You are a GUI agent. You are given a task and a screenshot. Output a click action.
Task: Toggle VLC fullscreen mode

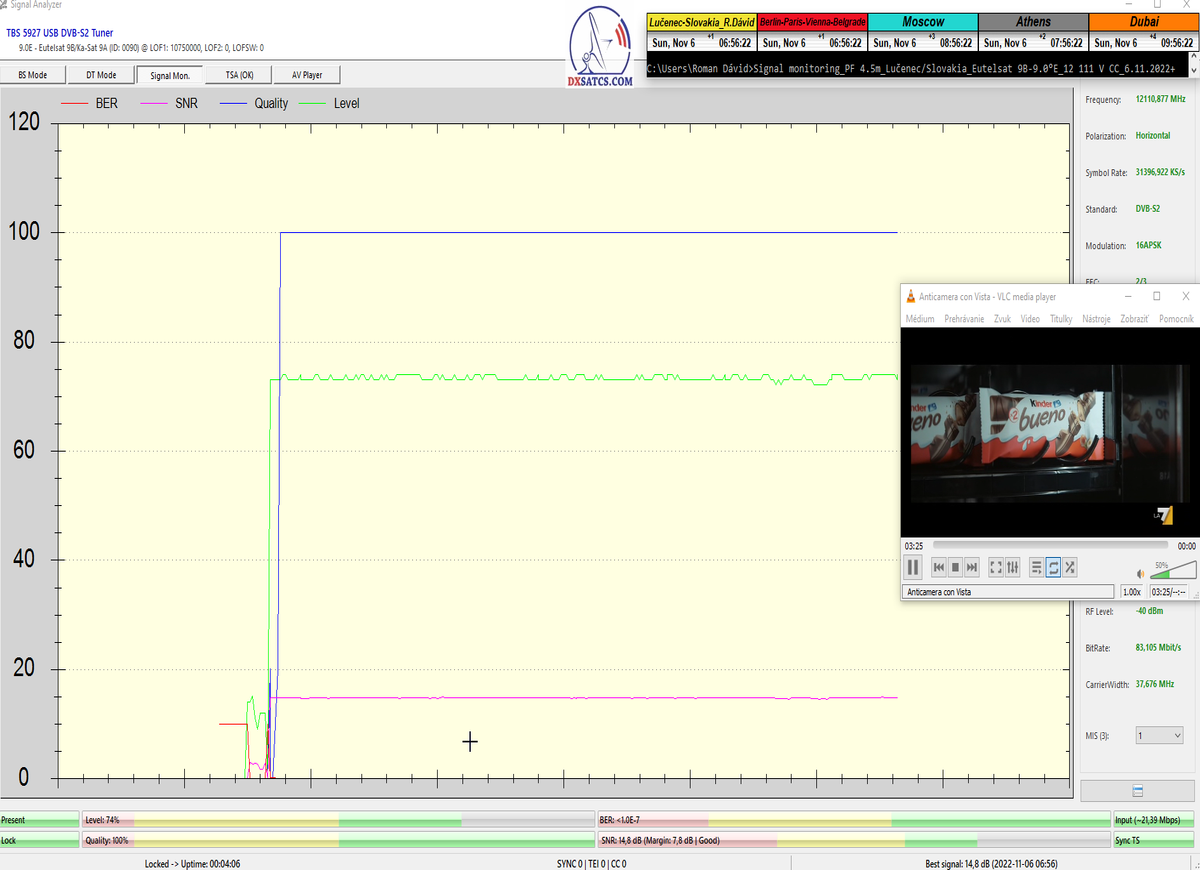[996, 568]
